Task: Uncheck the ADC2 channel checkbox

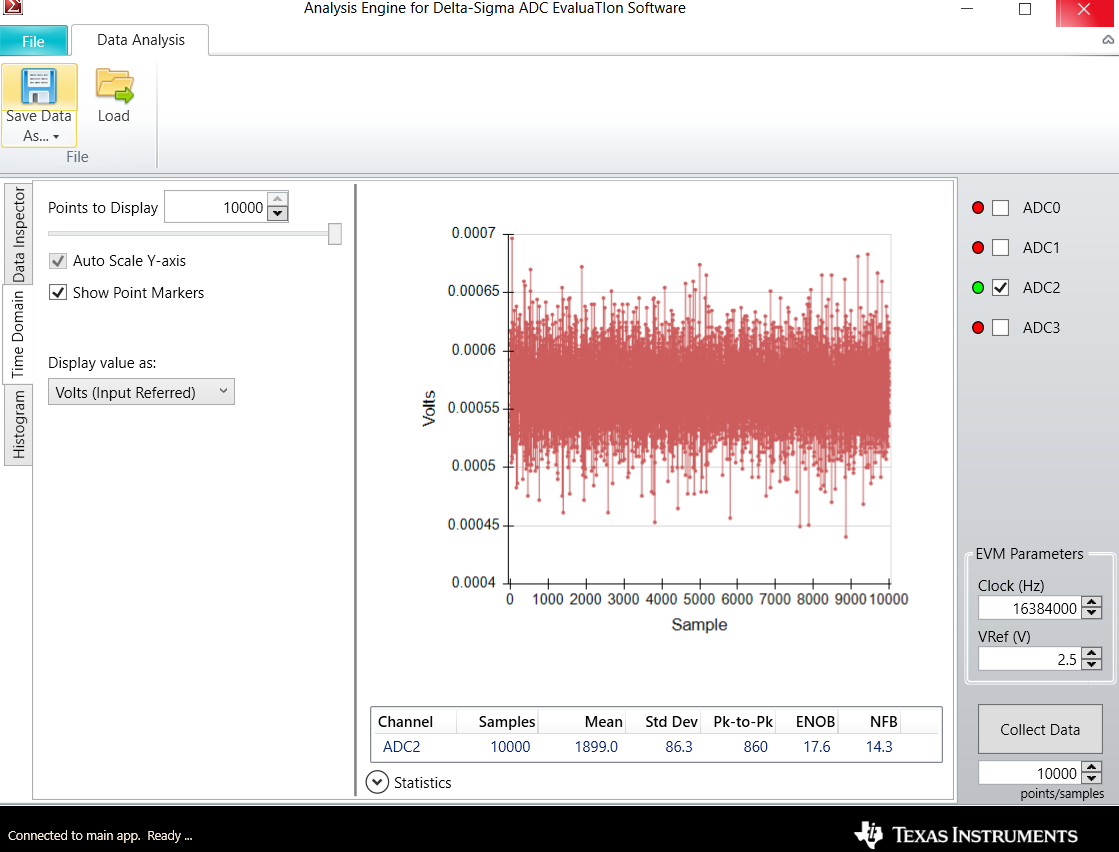Action: (1001, 288)
